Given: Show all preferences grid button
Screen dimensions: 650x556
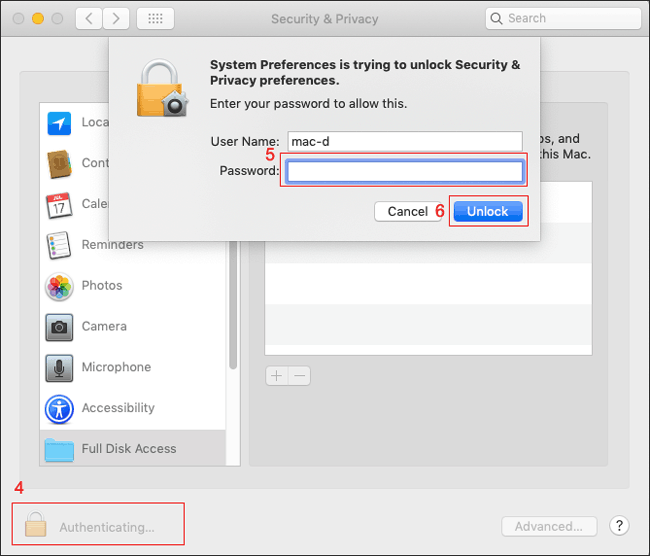Looking at the screenshot, I should click(x=154, y=18).
